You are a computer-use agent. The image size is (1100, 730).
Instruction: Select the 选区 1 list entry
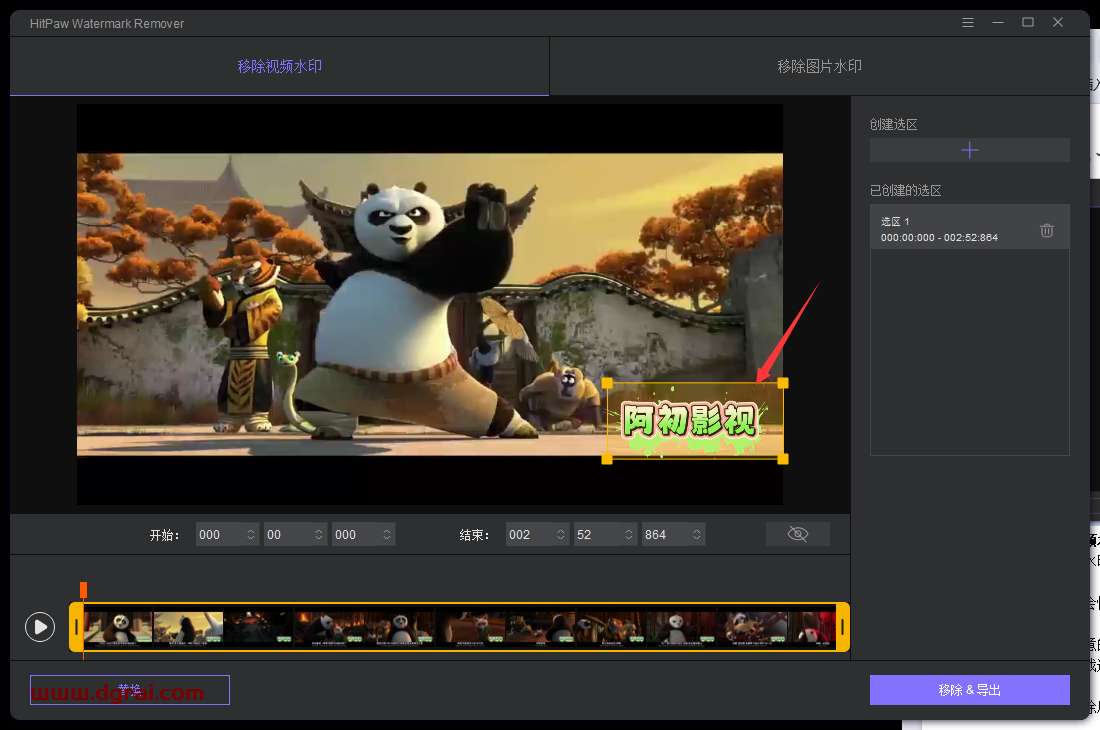point(970,227)
